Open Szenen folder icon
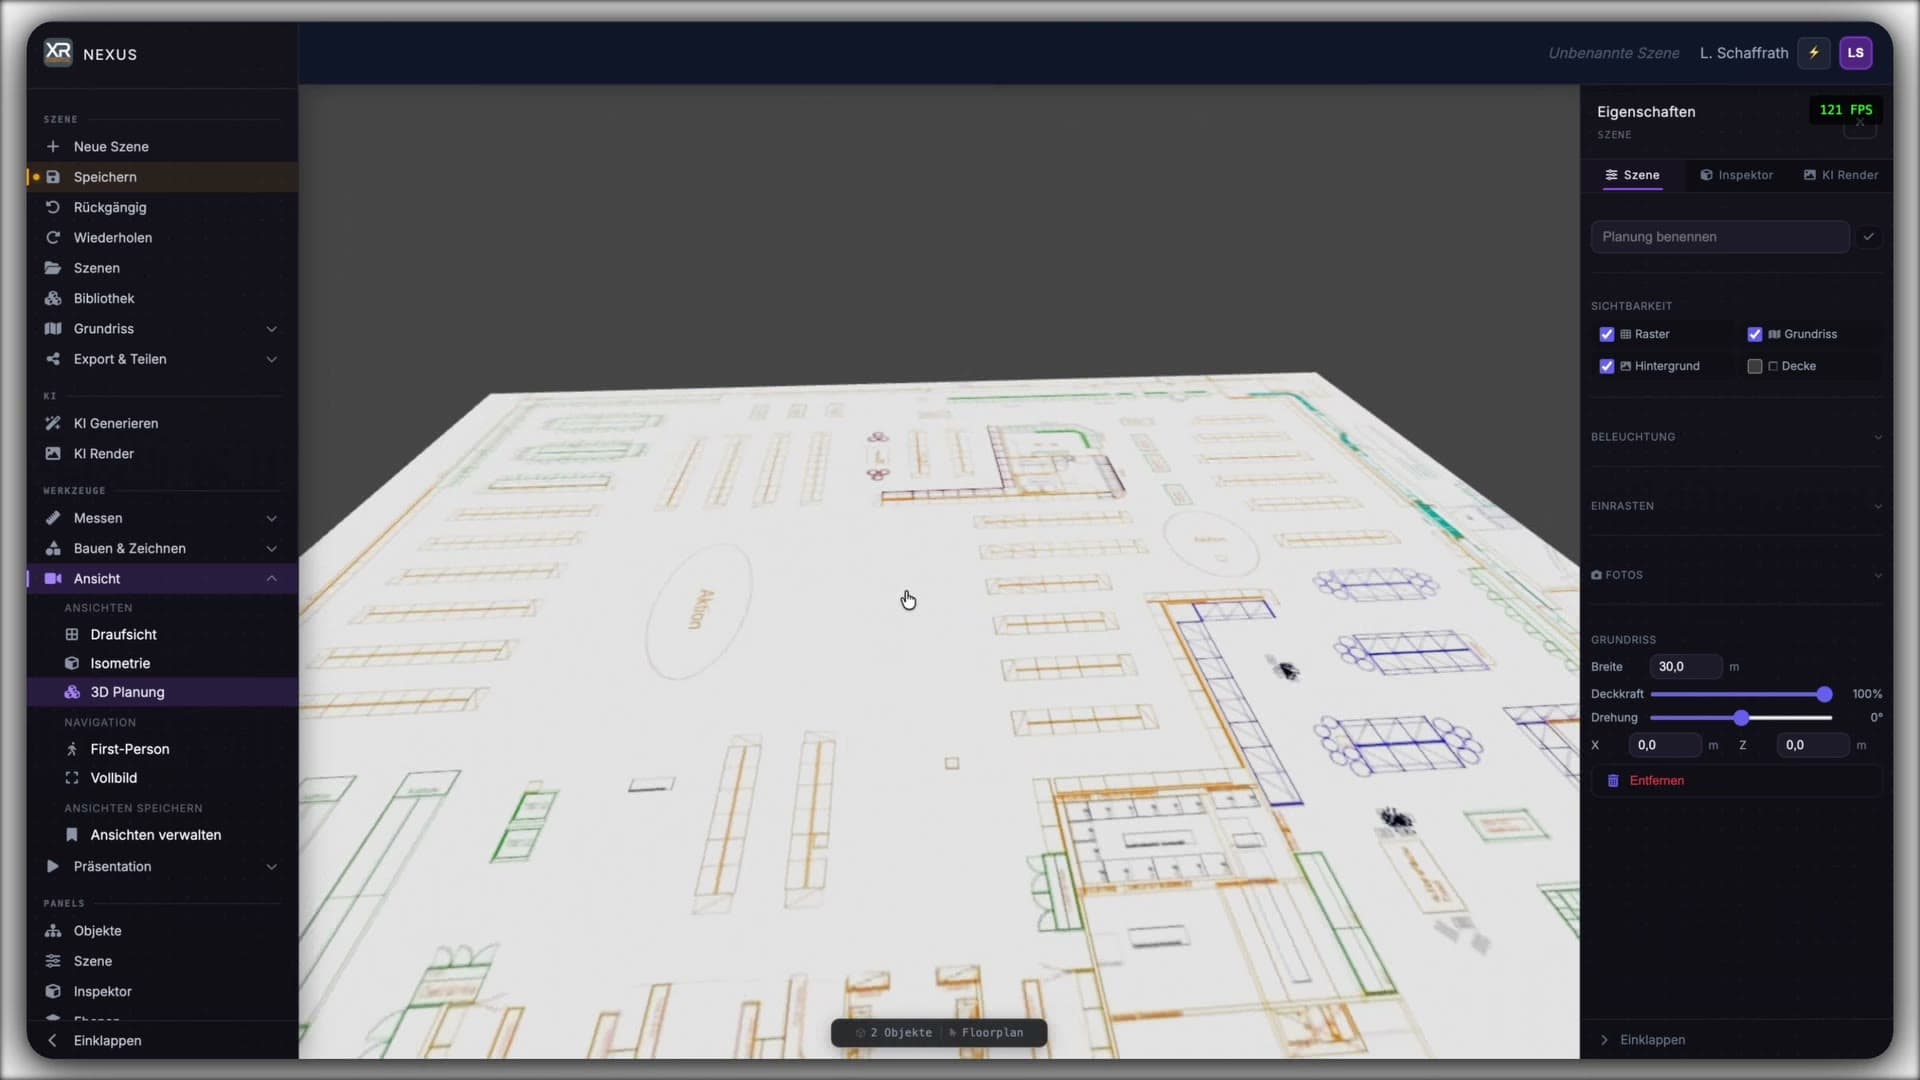Screen dimensions: 1920x1080 (53, 268)
